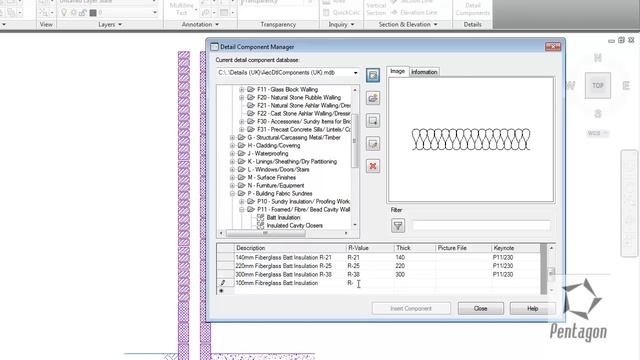Select Insulated Cavity Closers tree item

294,226
